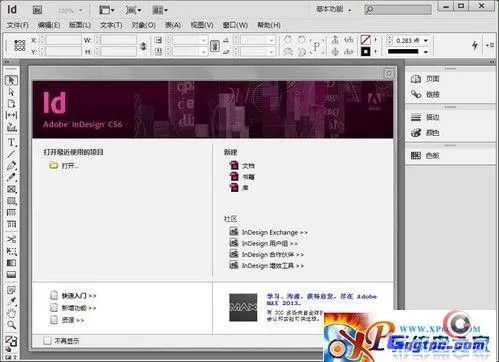Open the stroke weight 0.283 dropdown
The image size is (499, 362).
pos(426,40)
